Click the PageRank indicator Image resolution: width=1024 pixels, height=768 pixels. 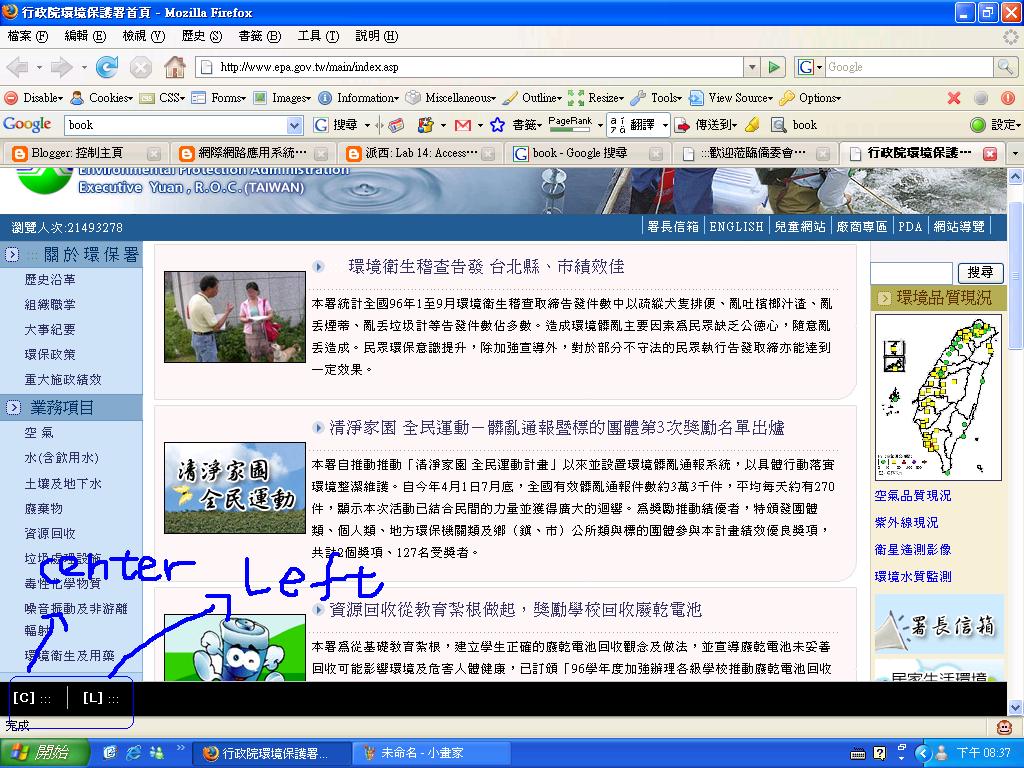[570, 124]
